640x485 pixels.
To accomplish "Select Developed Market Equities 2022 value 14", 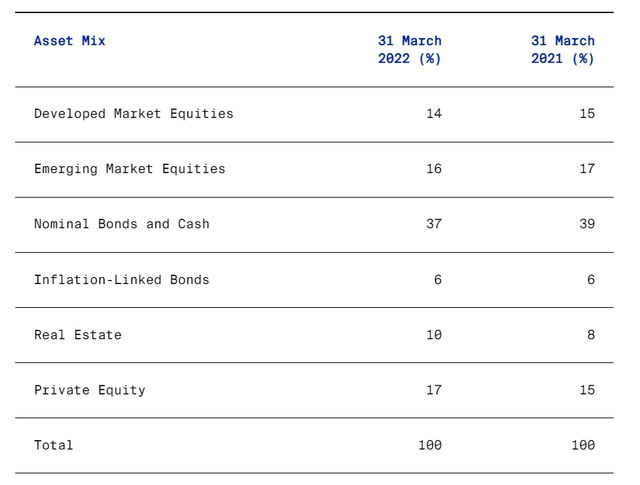I will 433,114.
